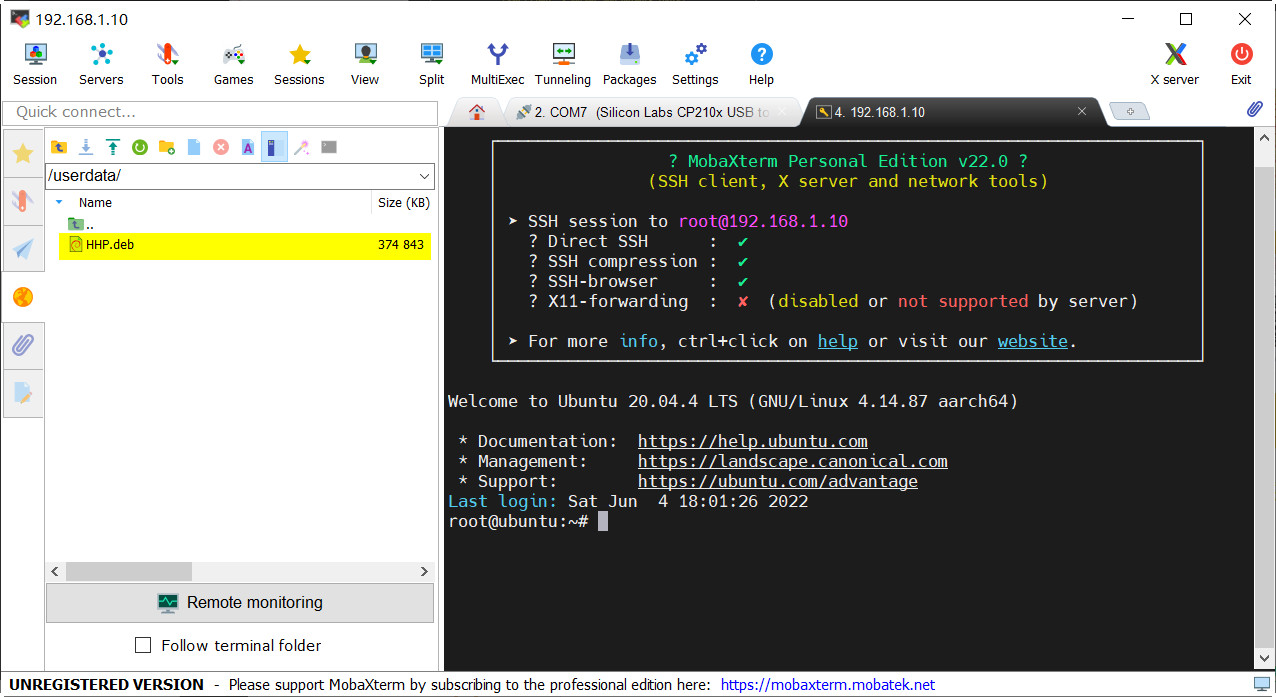The image size is (1276, 697).
Task: Create a new file in SFTP browser
Action: [x=194, y=147]
